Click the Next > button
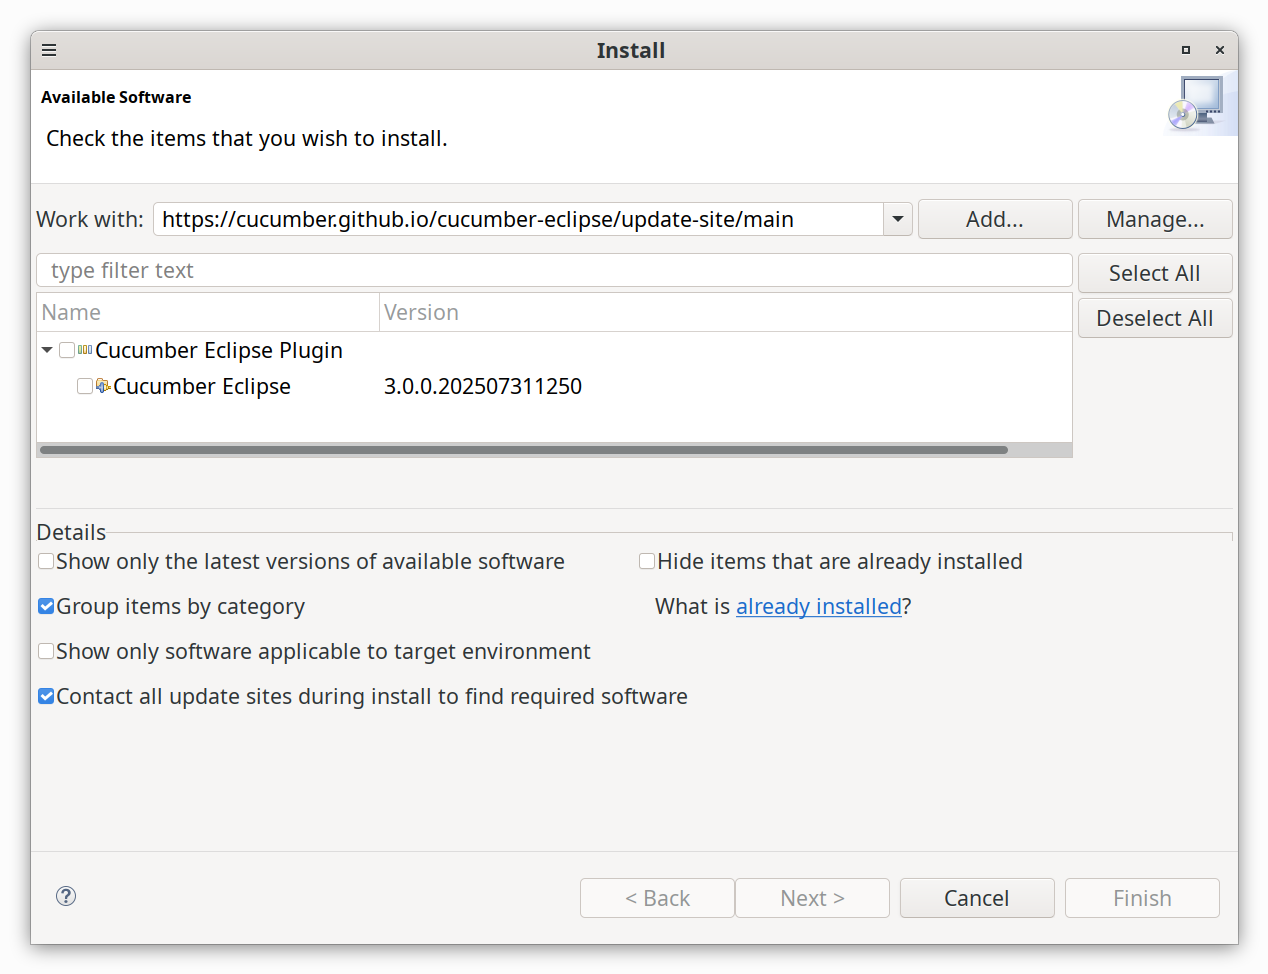Viewport: 1268px width, 974px height. click(812, 898)
